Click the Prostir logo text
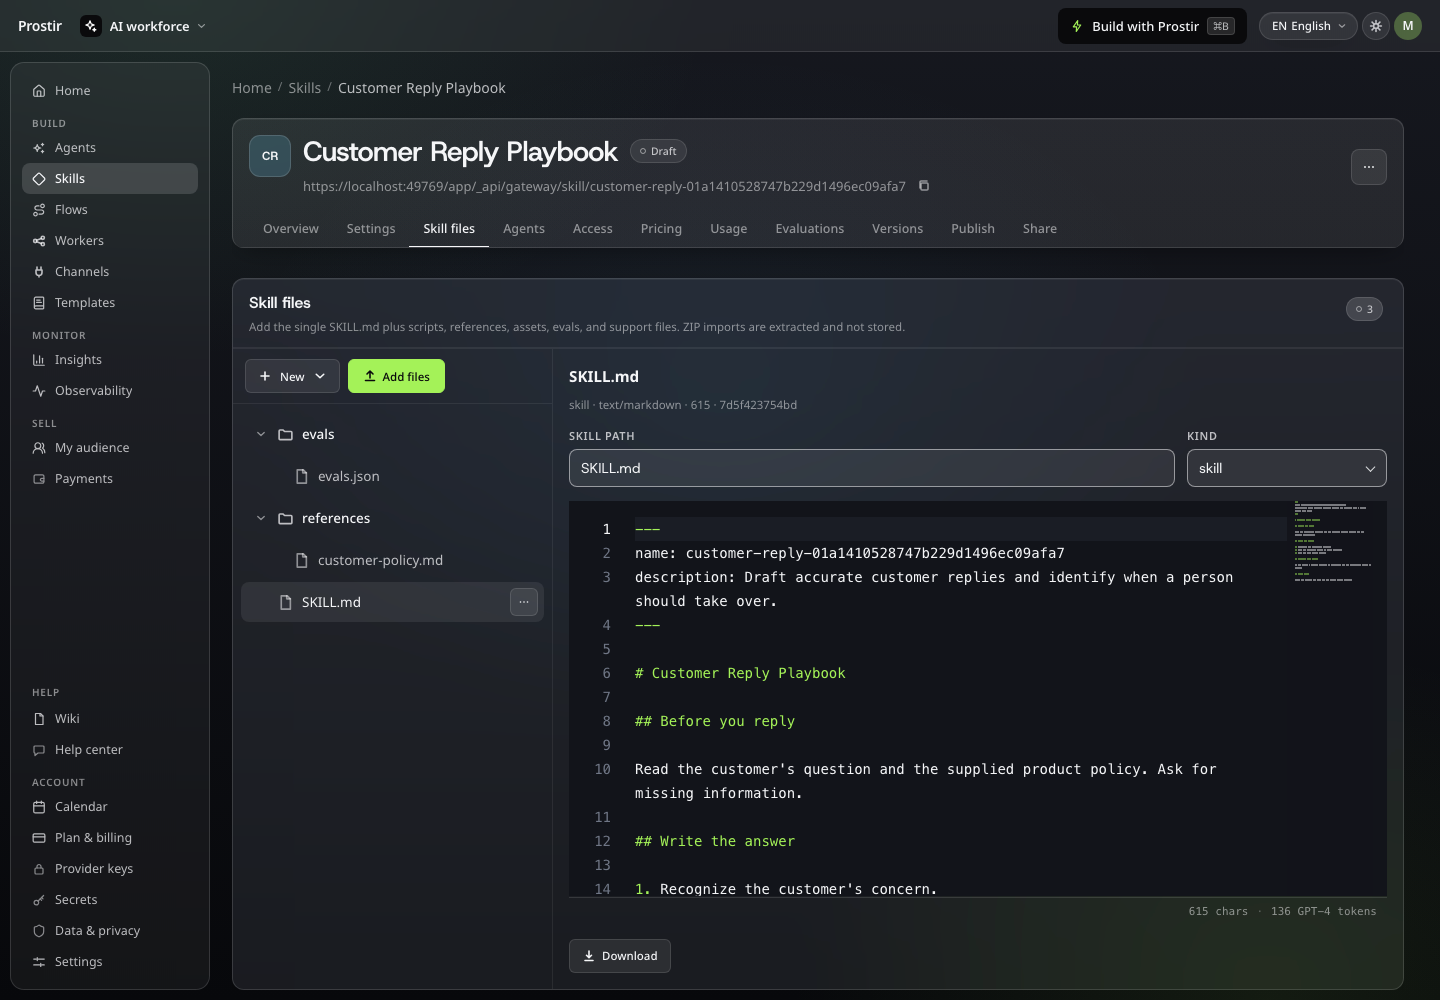 pos(40,26)
